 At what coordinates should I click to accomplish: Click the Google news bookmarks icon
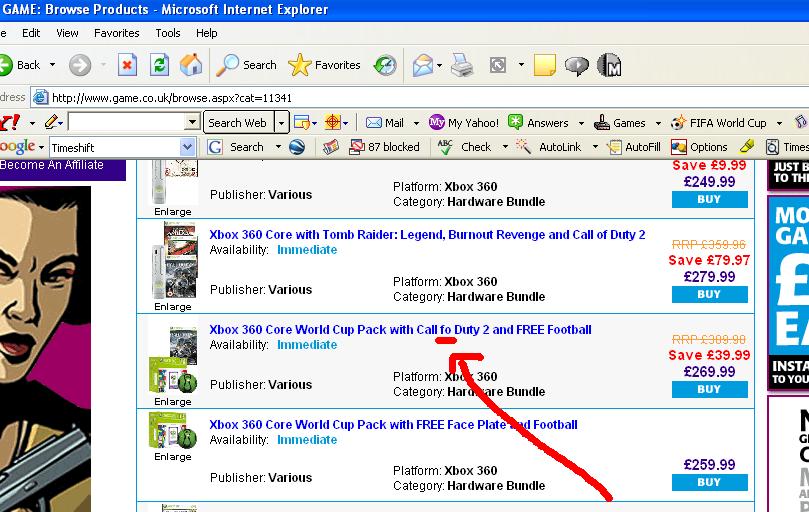tap(331, 147)
